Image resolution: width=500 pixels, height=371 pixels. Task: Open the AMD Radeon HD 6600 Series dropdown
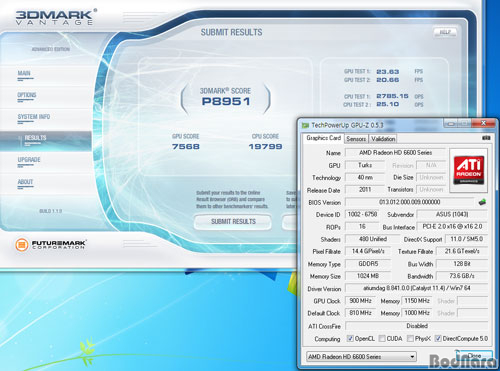(x=361, y=357)
